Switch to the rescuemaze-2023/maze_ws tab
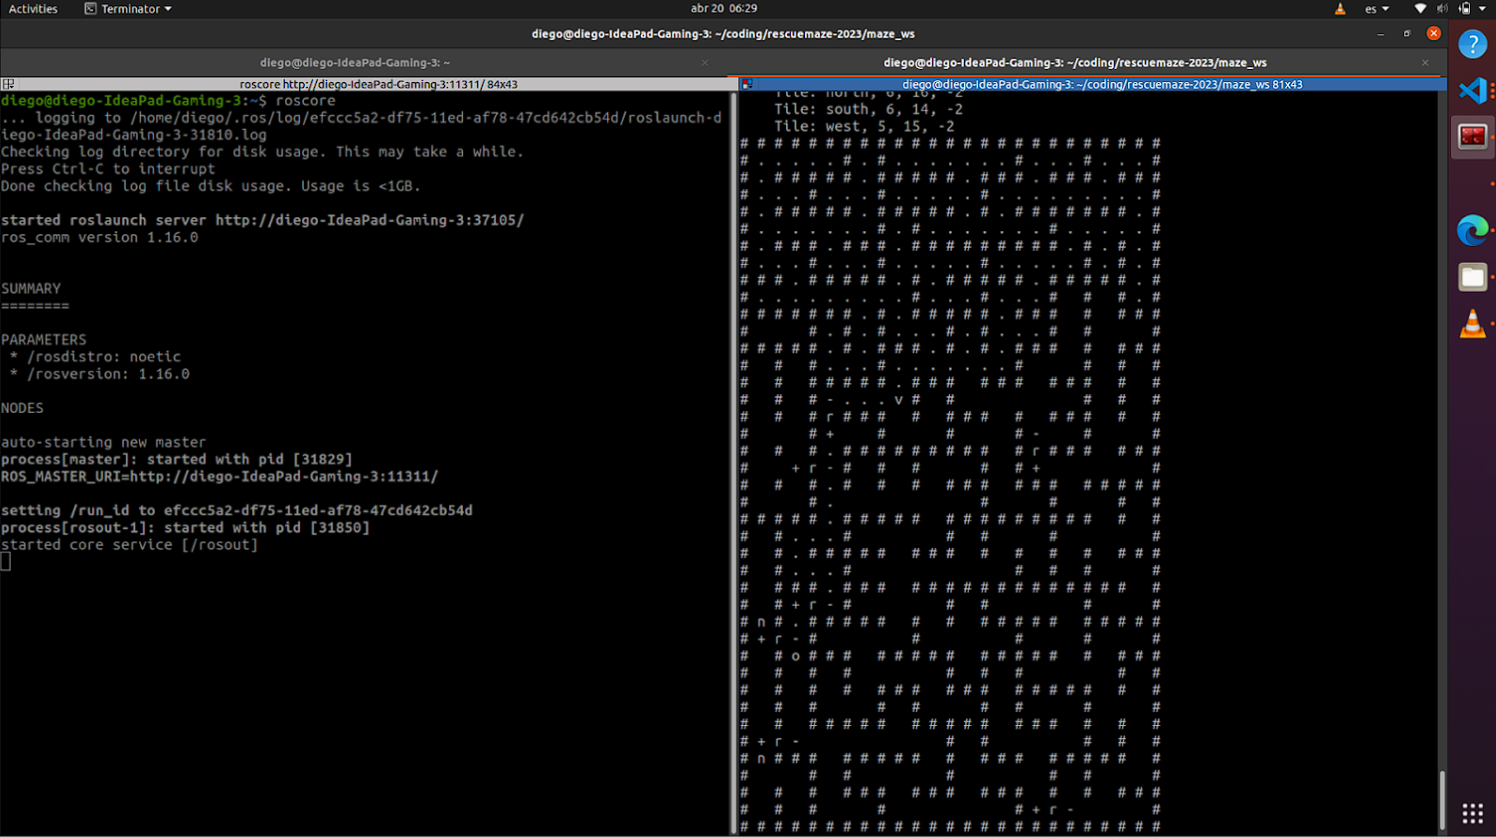Screen dimensions: 1496x837 [1075, 62]
